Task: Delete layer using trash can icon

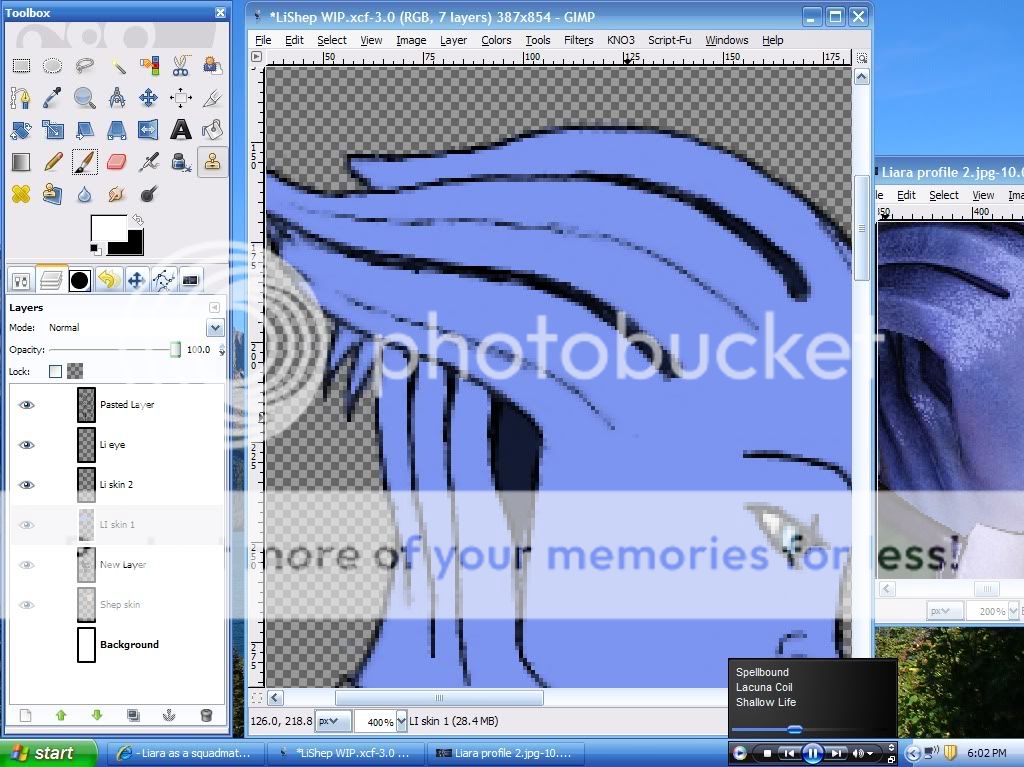Action: click(206, 715)
